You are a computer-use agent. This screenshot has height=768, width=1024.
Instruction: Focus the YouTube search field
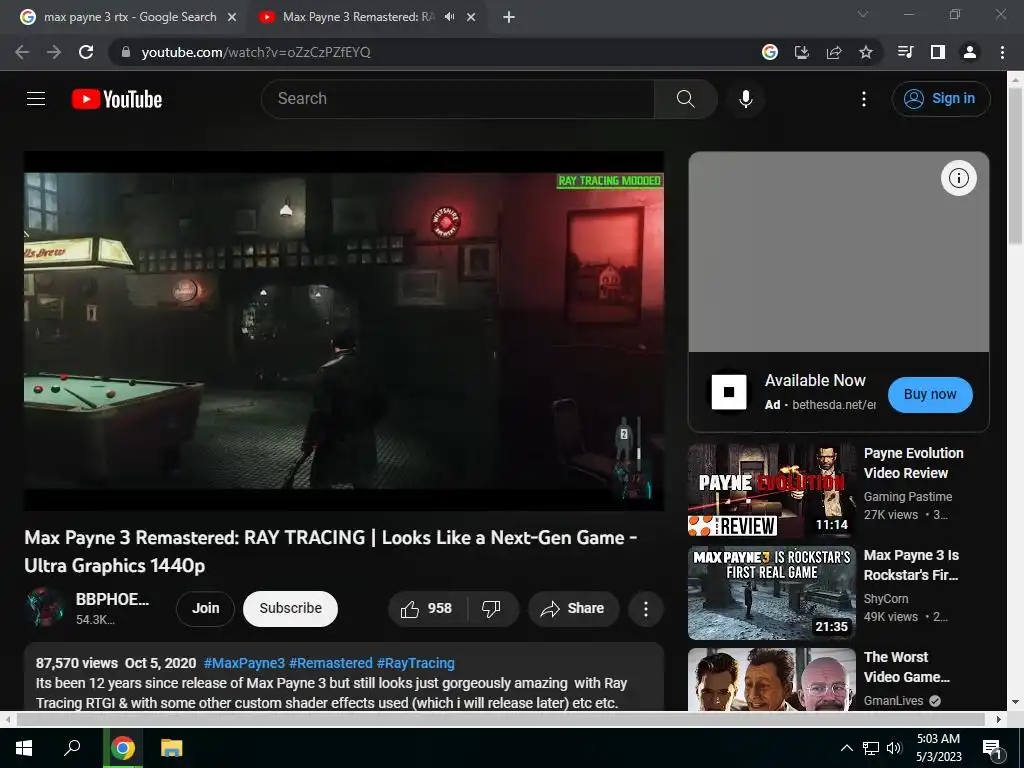click(457, 99)
